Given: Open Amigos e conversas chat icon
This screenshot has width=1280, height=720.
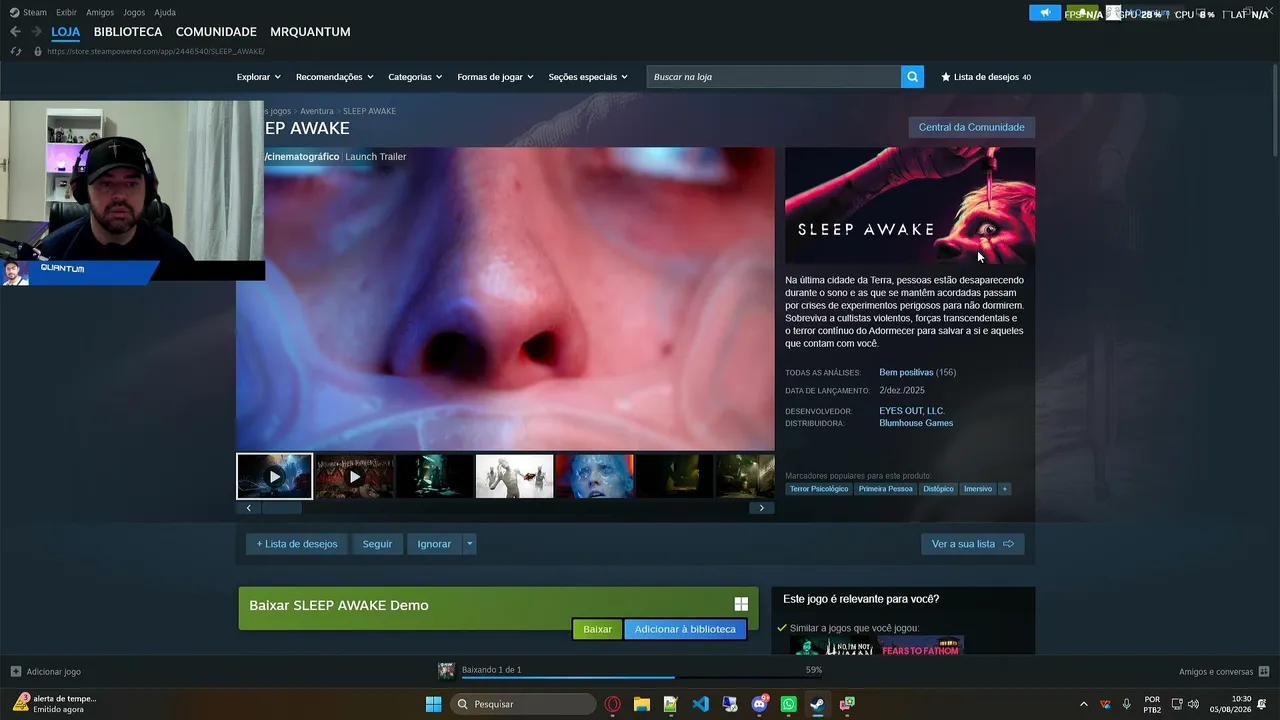Looking at the screenshot, I should pos(1264,672).
